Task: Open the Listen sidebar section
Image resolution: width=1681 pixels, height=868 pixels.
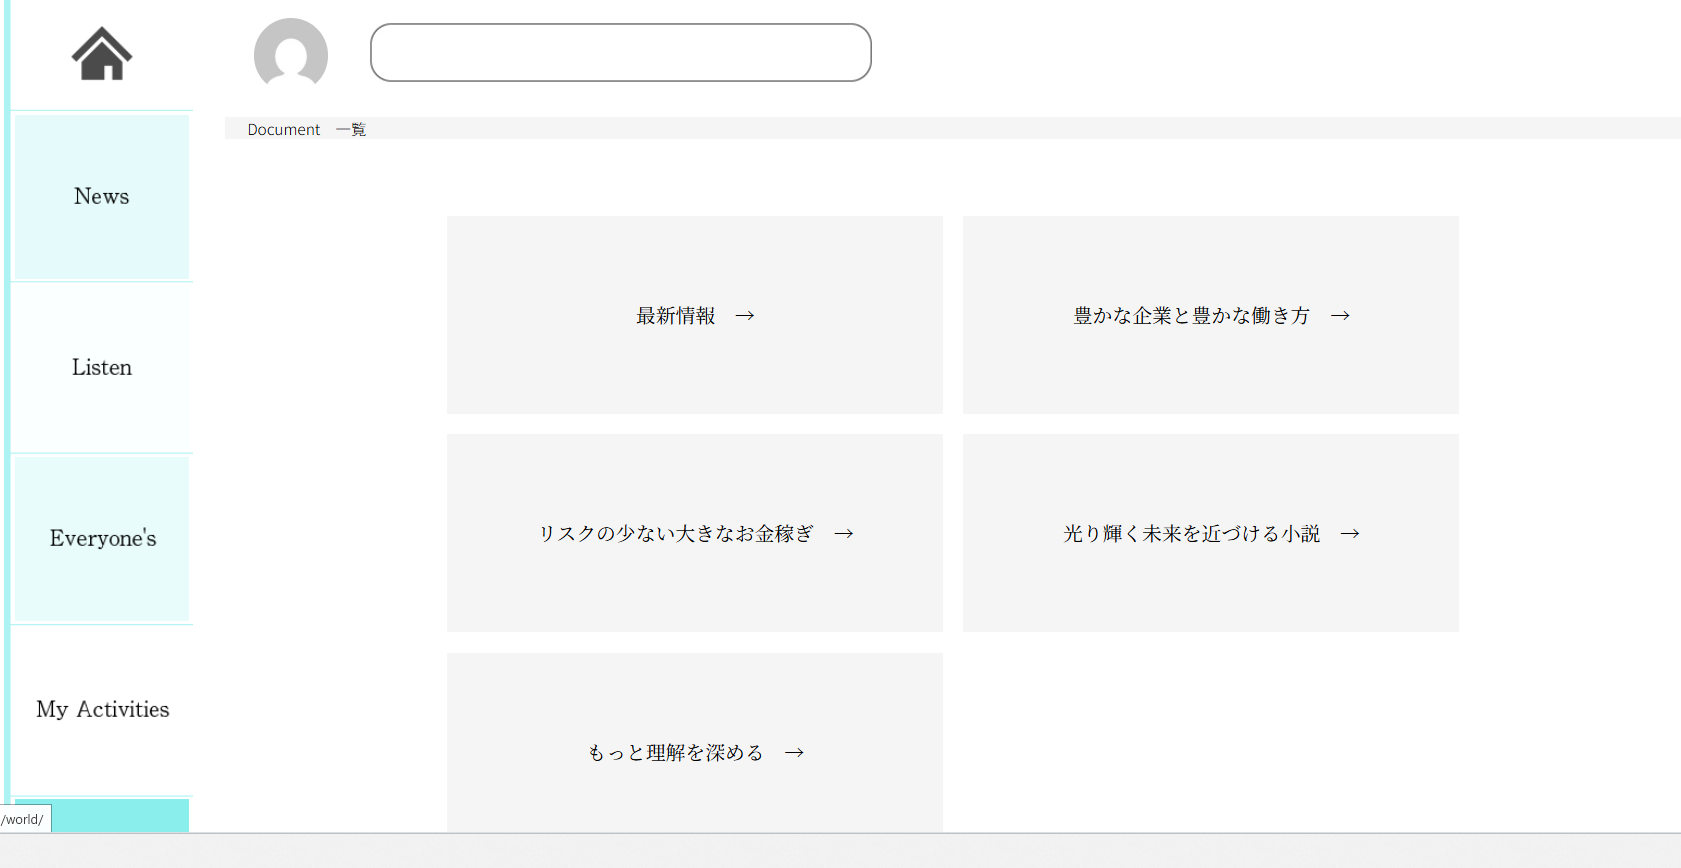Action: coord(102,368)
